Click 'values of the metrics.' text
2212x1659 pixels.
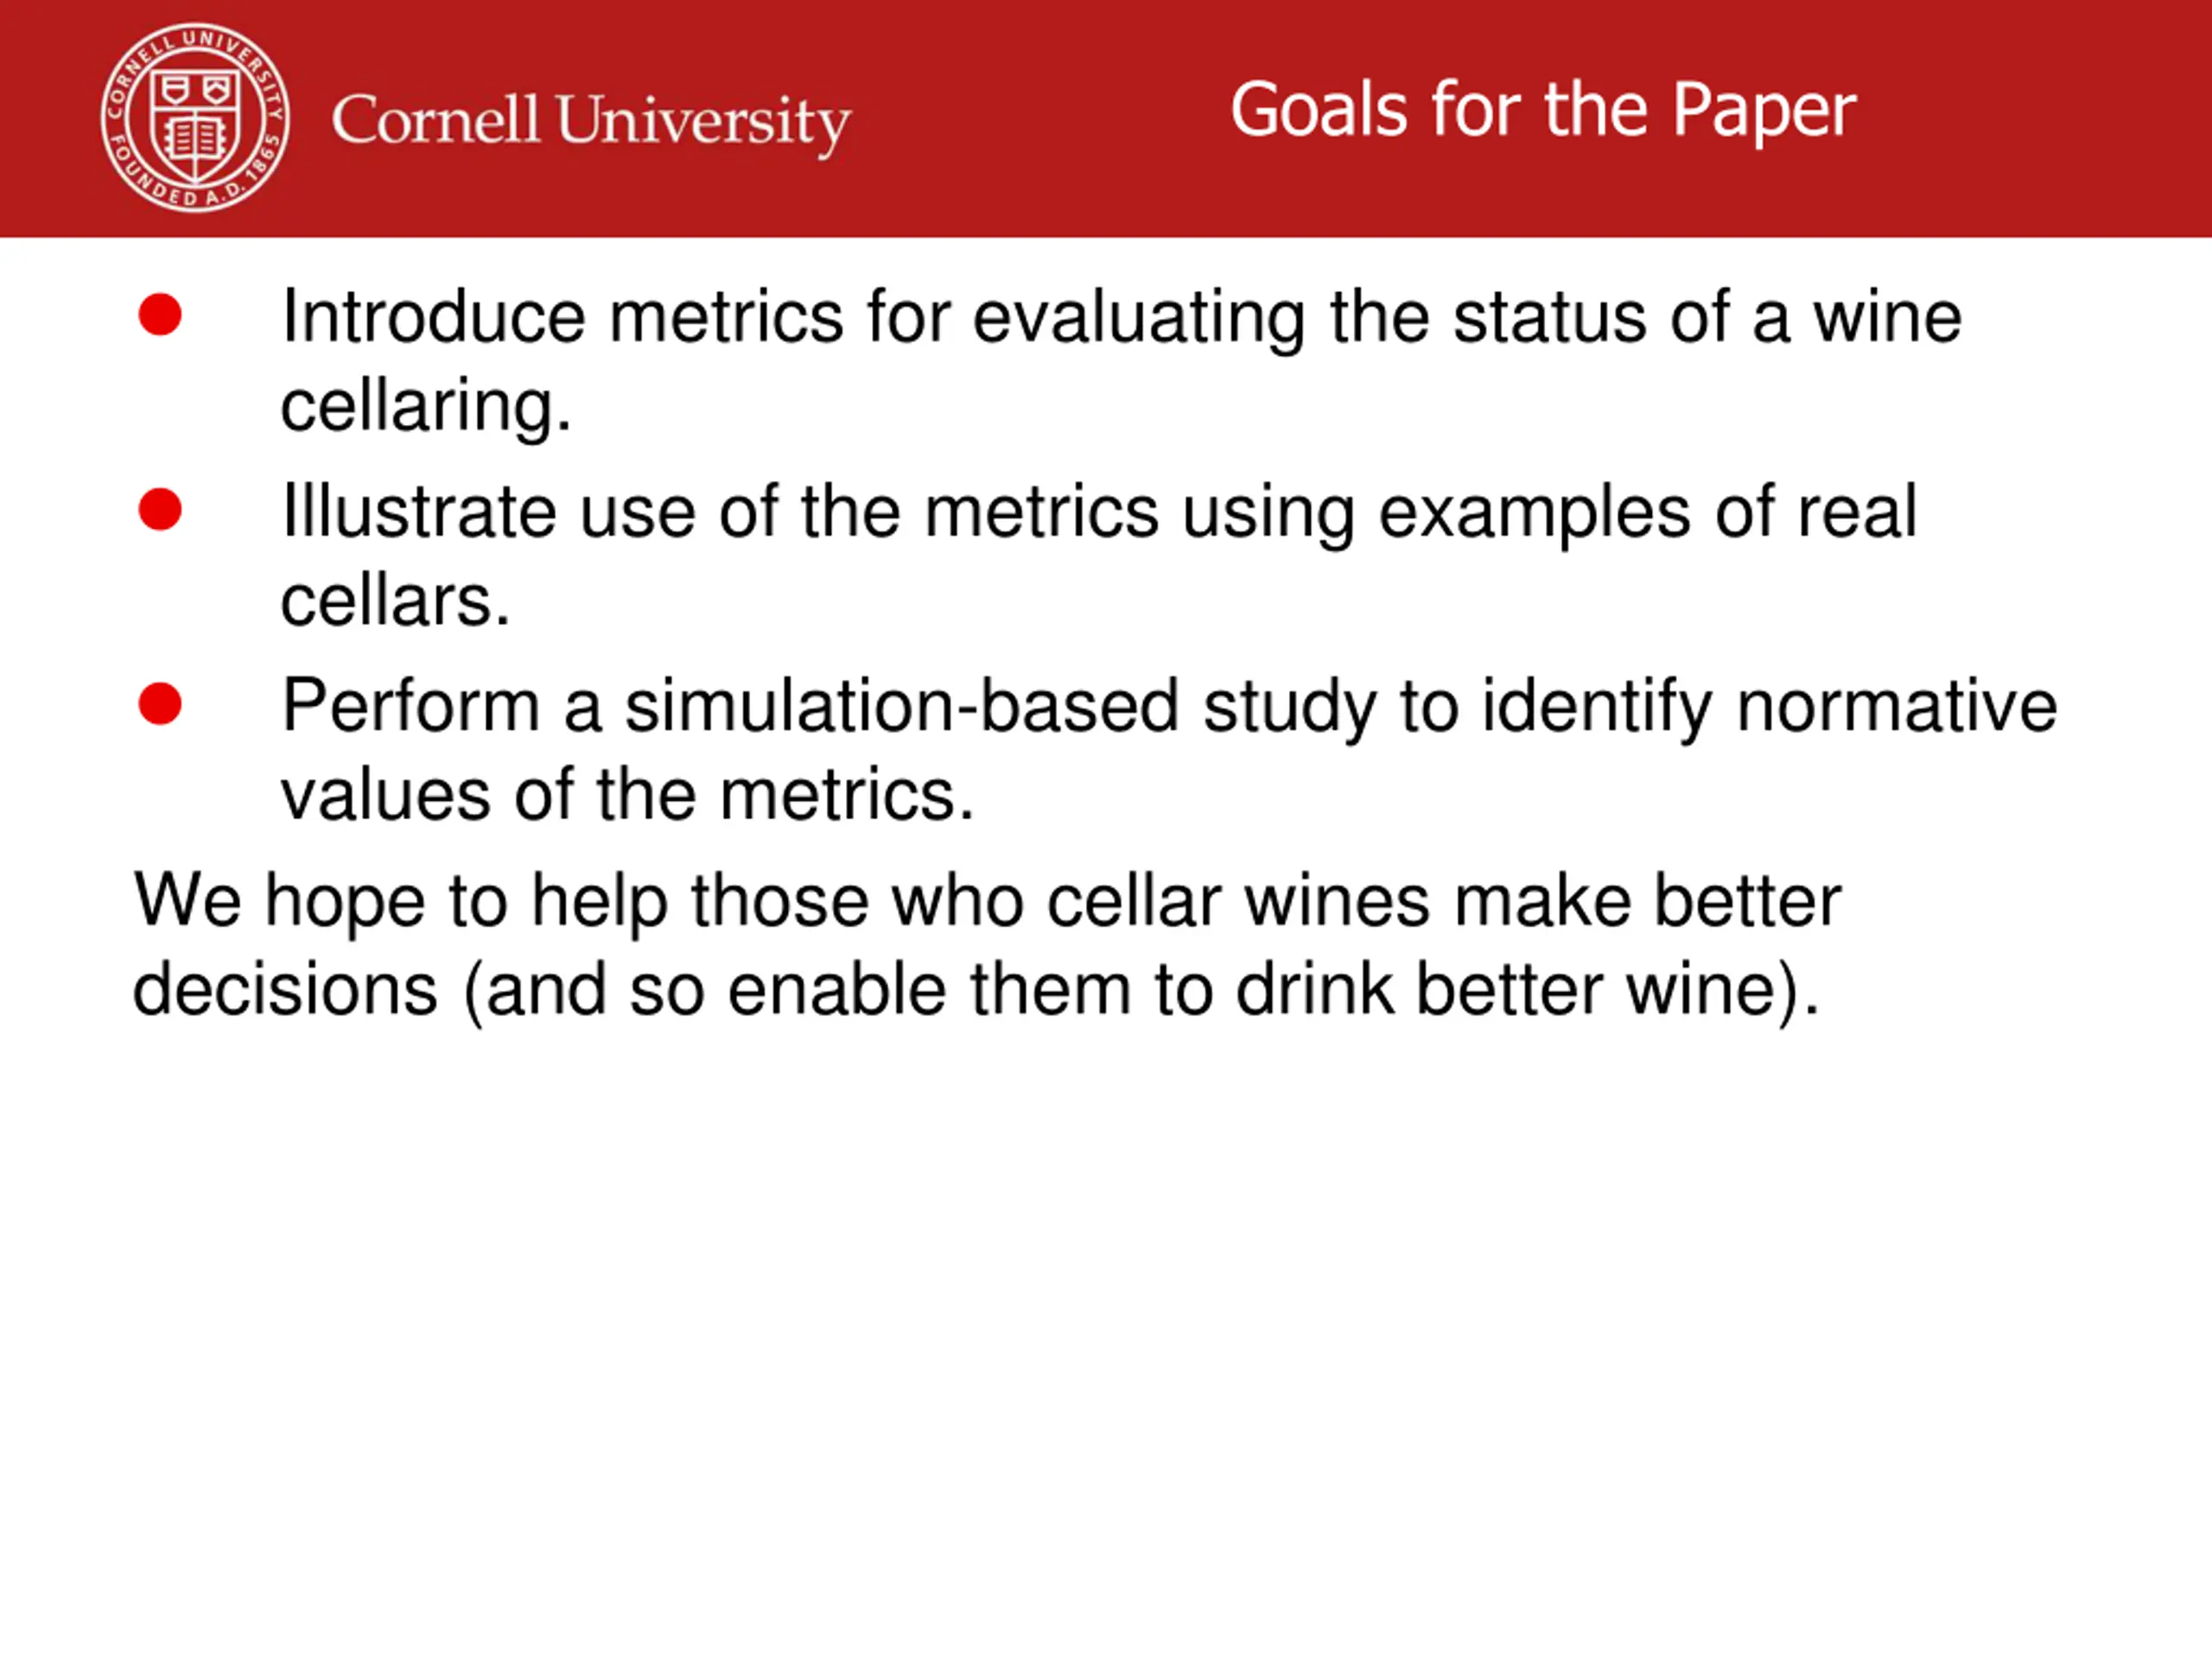tap(627, 796)
